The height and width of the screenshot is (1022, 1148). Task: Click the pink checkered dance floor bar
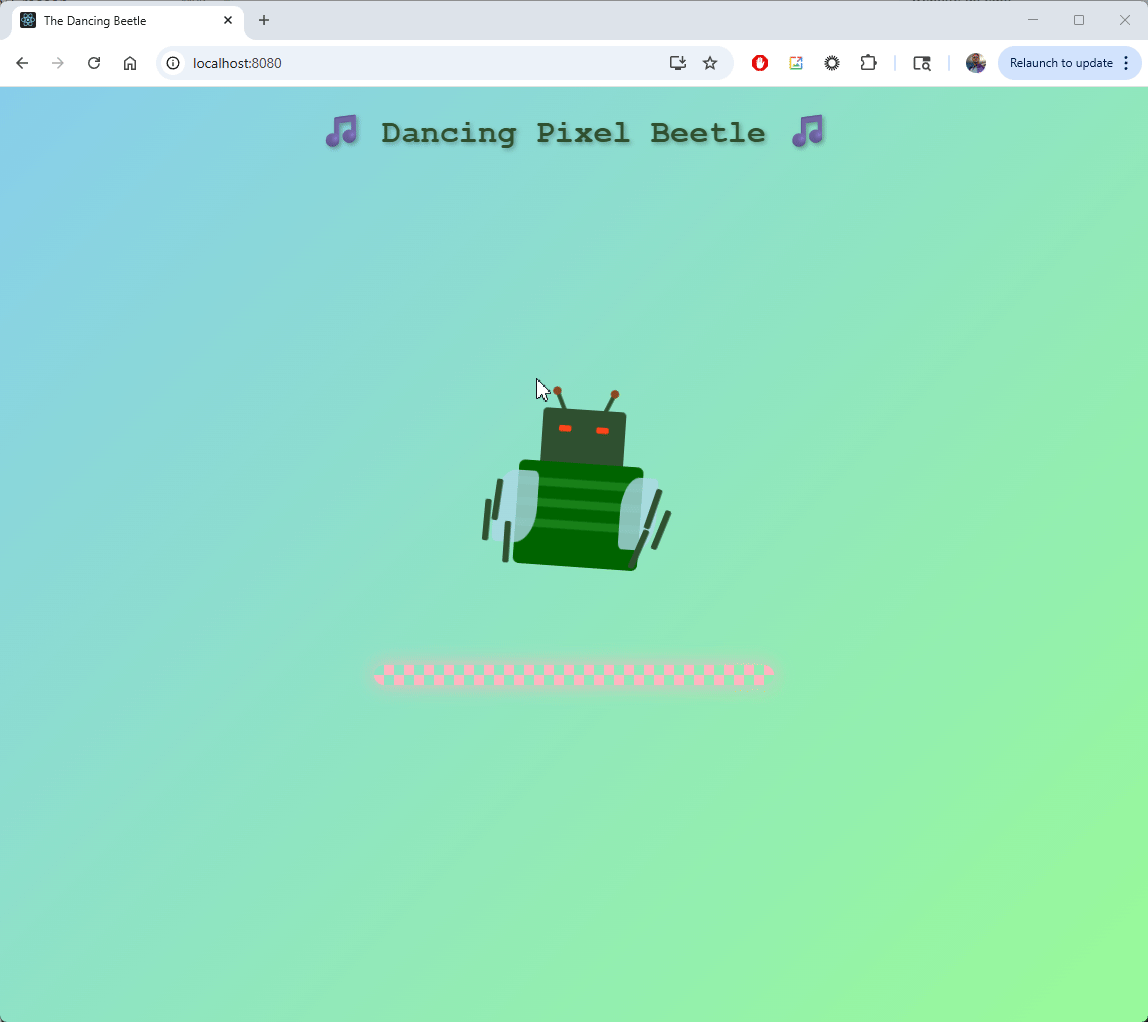click(x=574, y=675)
